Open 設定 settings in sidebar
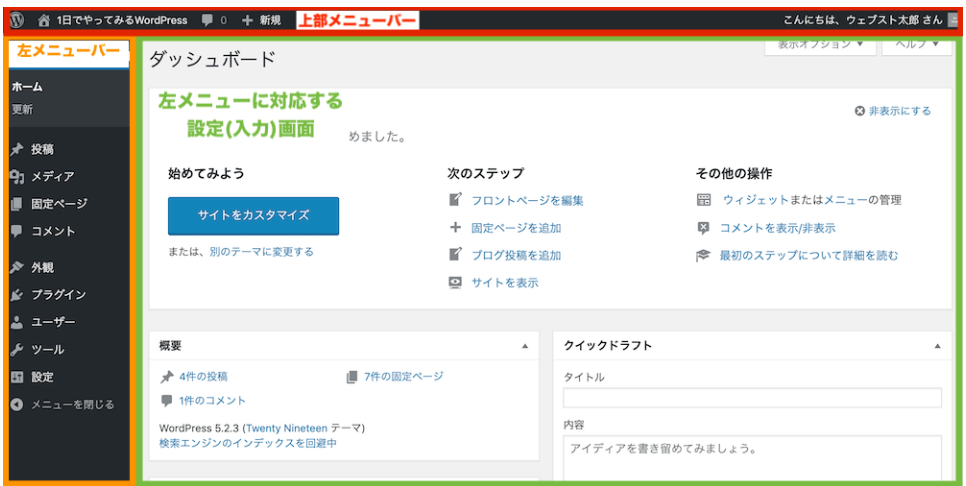Image resolution: width=966 pixels, height=486 pixels. tap(42, 377)
